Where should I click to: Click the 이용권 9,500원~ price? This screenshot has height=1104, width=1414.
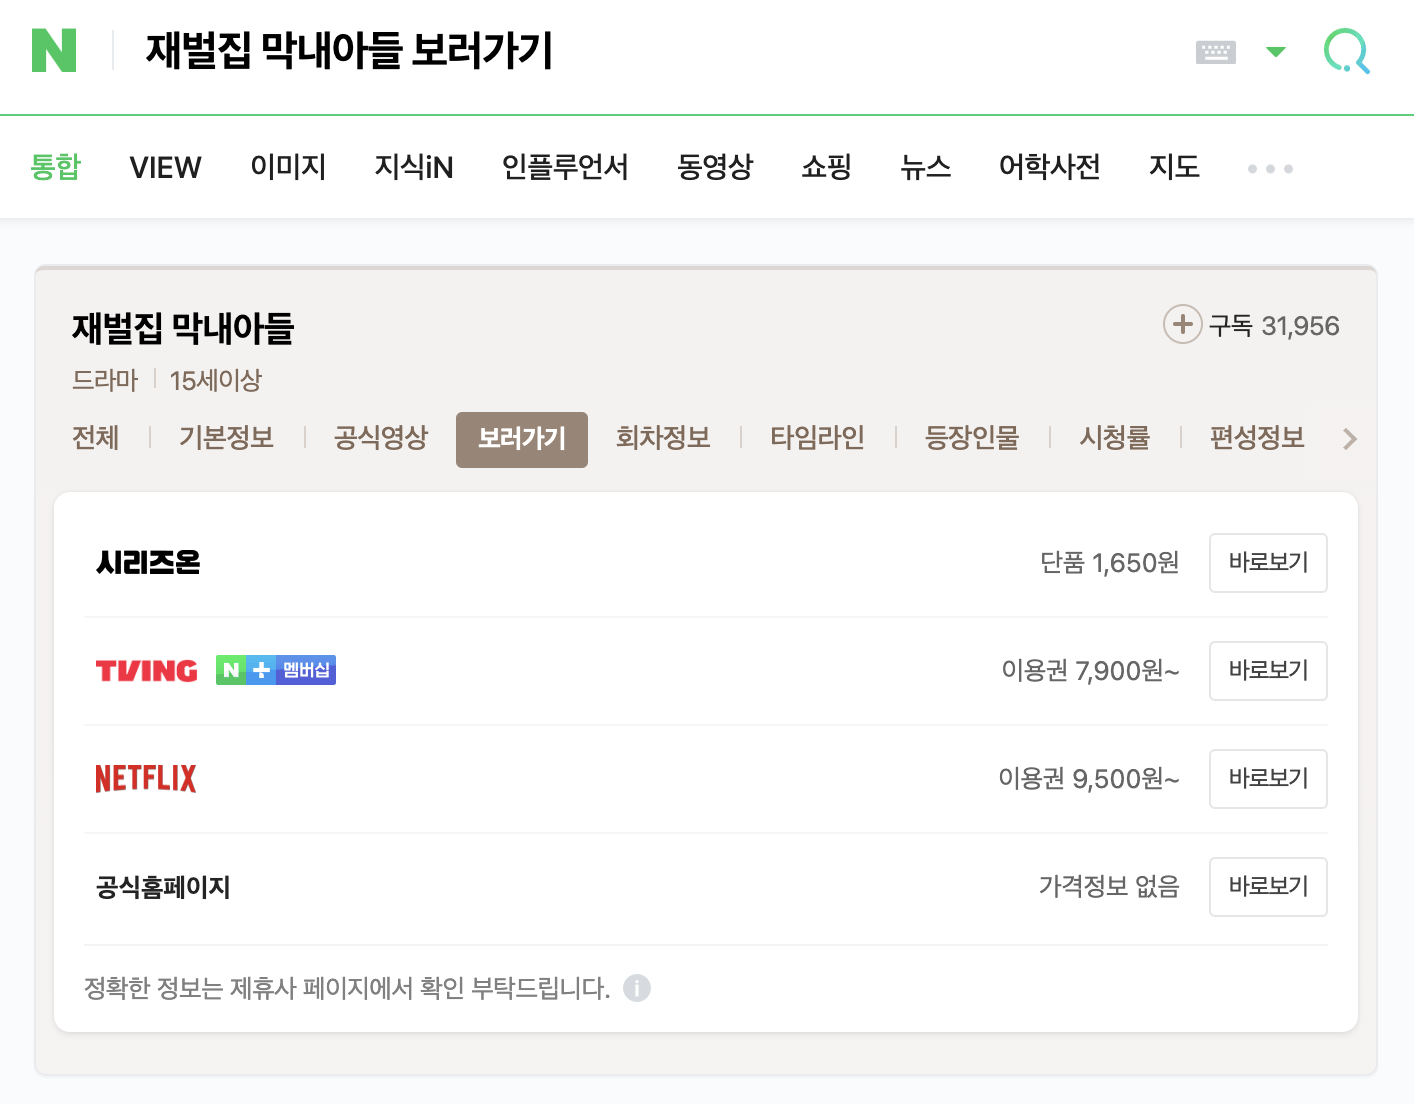point(1089,779)
